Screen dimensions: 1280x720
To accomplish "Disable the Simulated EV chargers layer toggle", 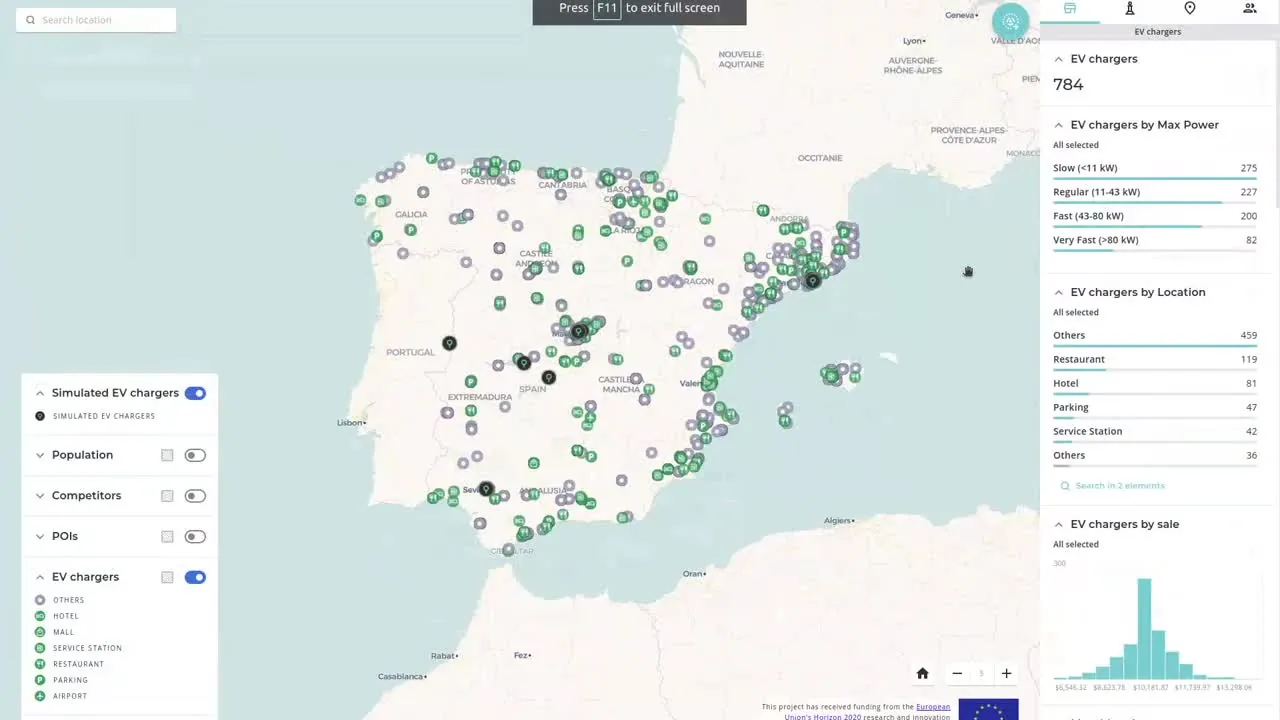I will pyautogui.click(x=195, y=393).
